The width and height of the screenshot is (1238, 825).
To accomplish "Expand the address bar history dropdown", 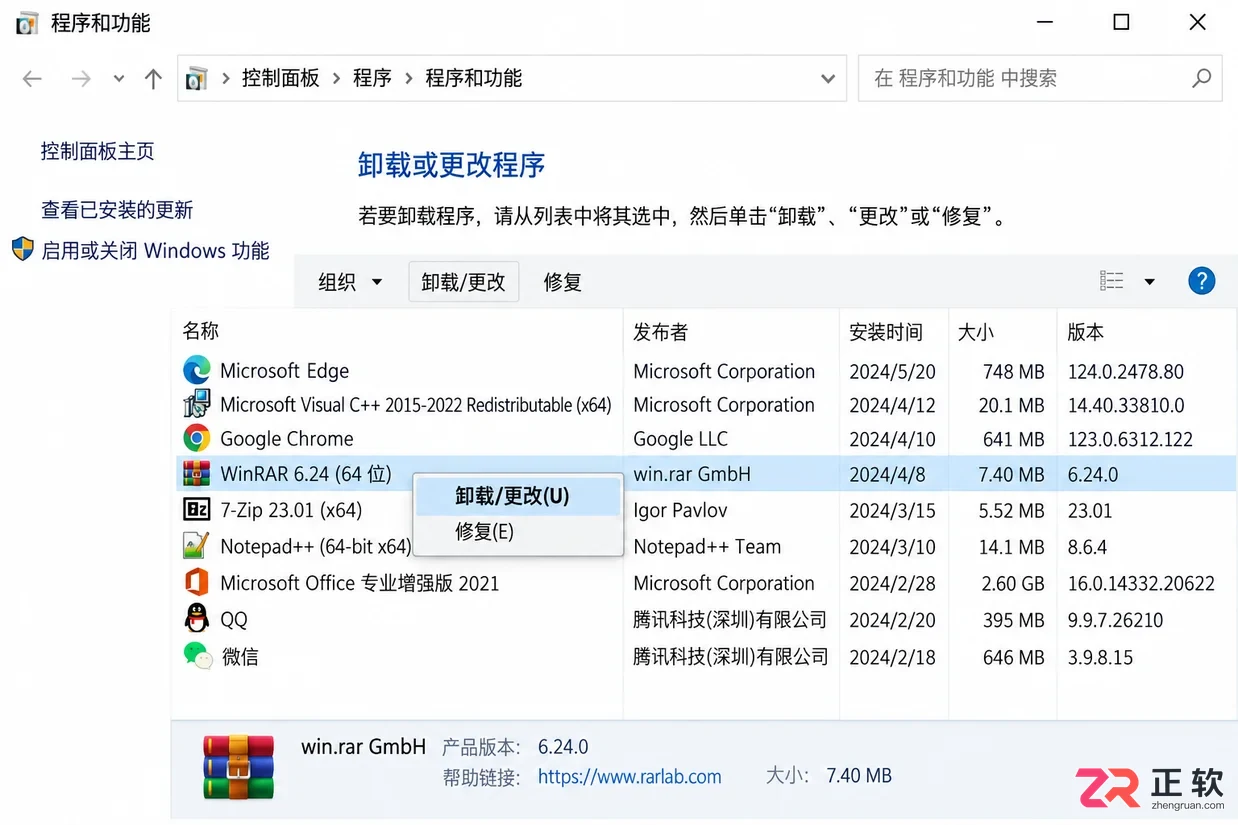I will pos(827,79).
